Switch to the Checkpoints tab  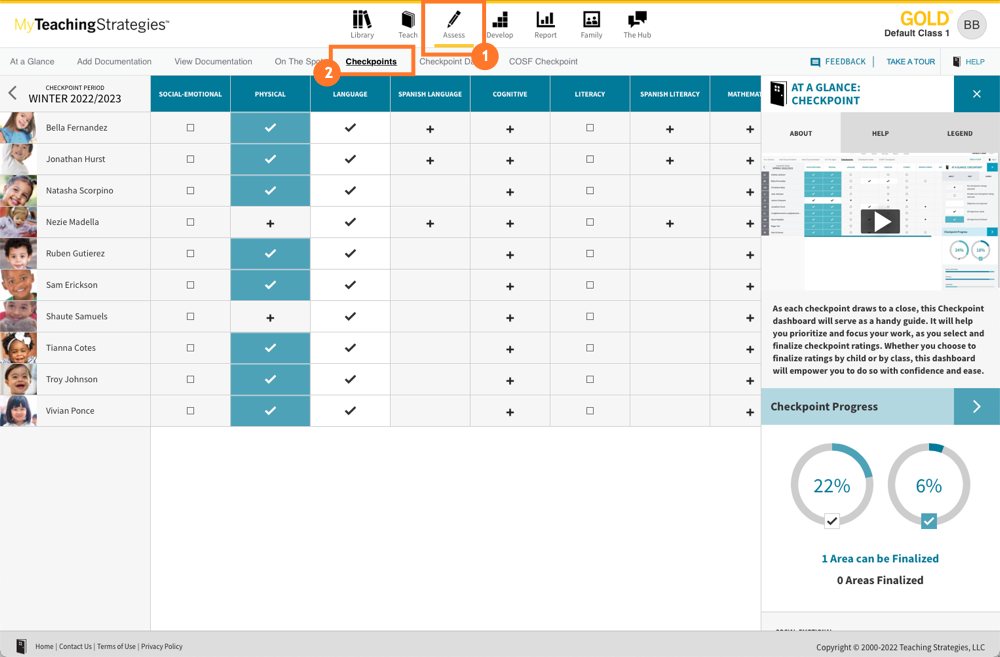pos(371,62)
